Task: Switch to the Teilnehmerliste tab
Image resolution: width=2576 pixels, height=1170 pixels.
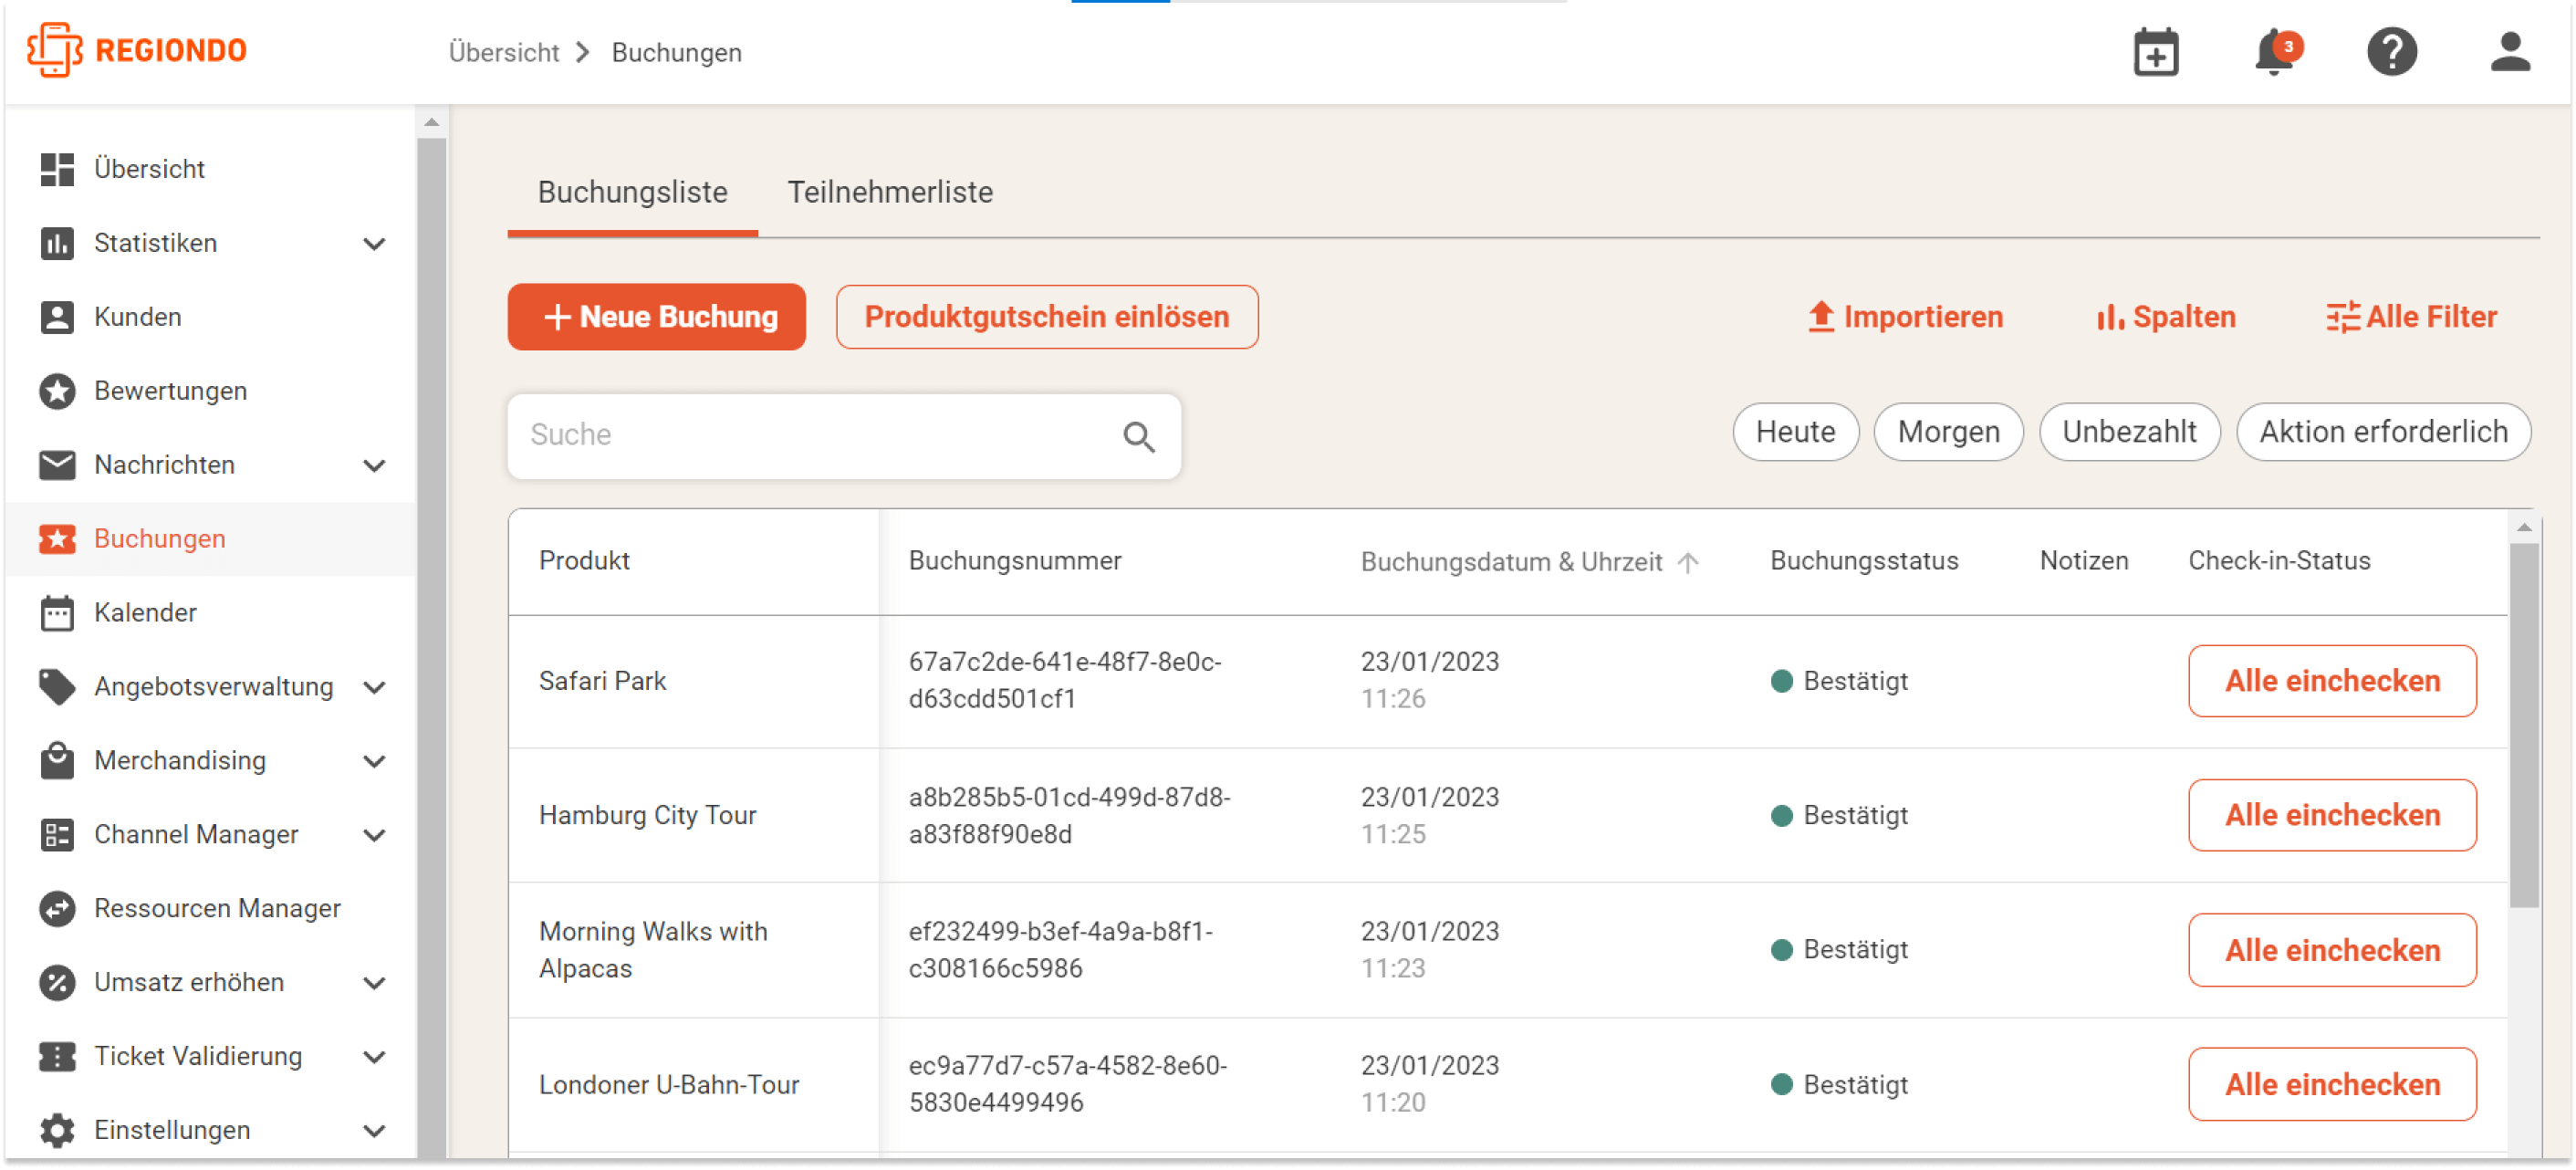Action: (x=889, y=192)
